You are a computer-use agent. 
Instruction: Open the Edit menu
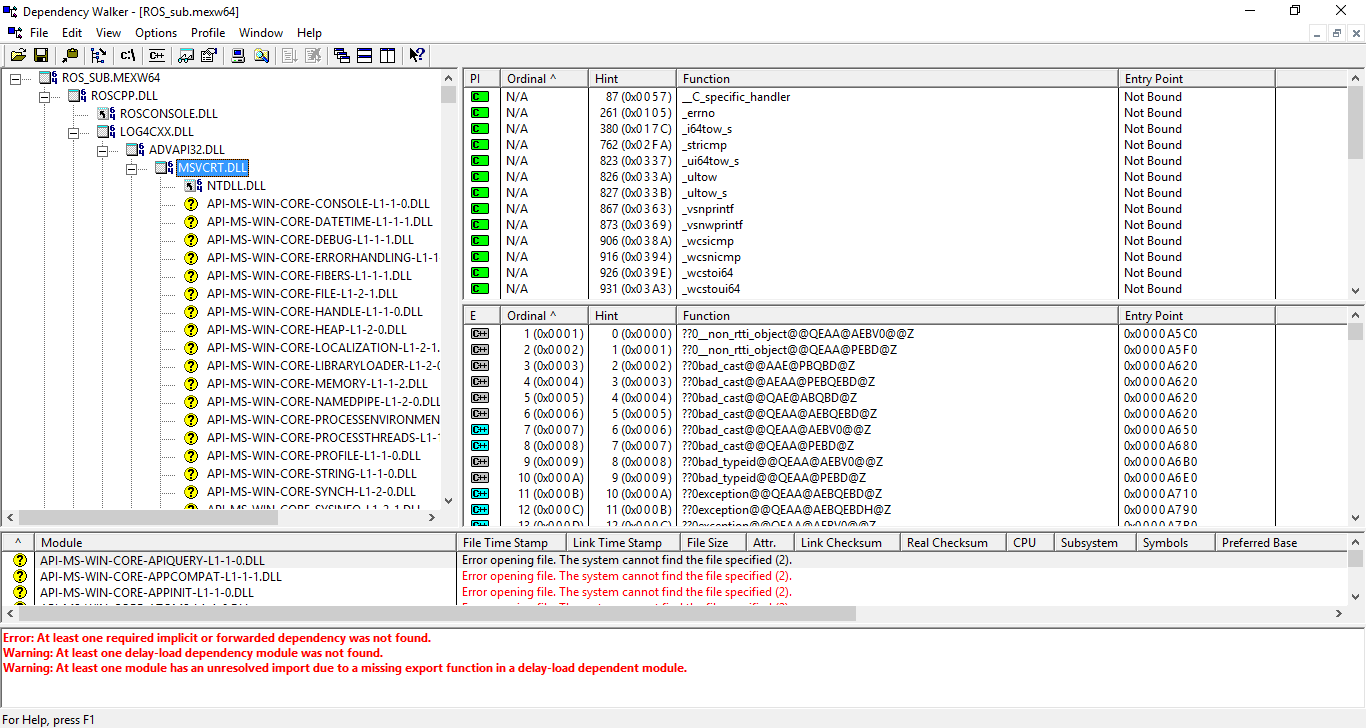72,33
